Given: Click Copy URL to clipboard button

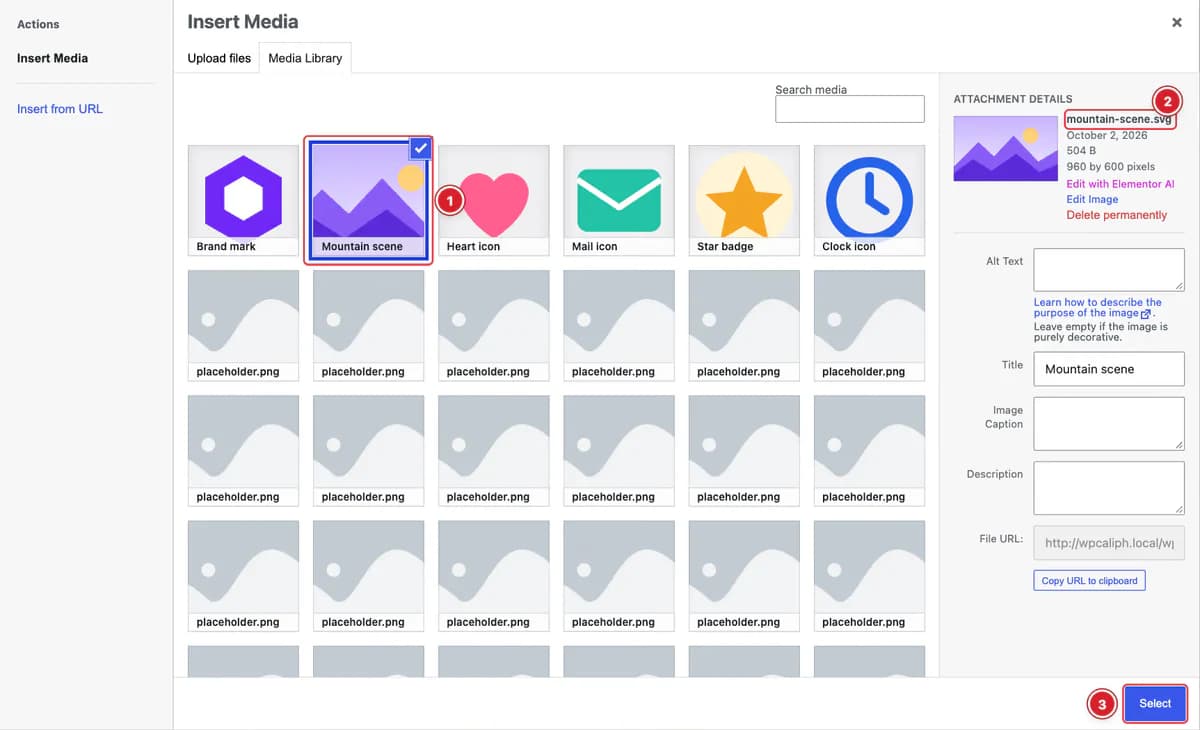Looking at the screenshot, I should point(1089,580).
